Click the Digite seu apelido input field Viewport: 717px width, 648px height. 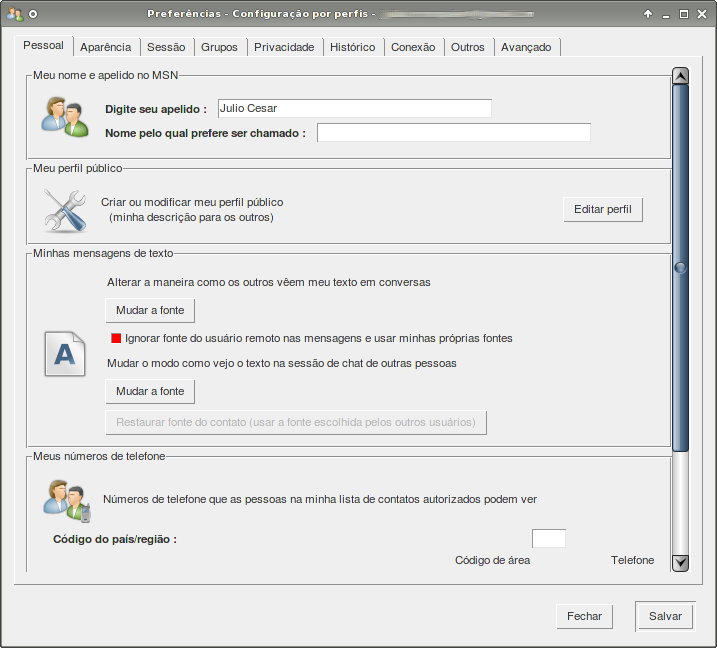click(x=355, y=108)
